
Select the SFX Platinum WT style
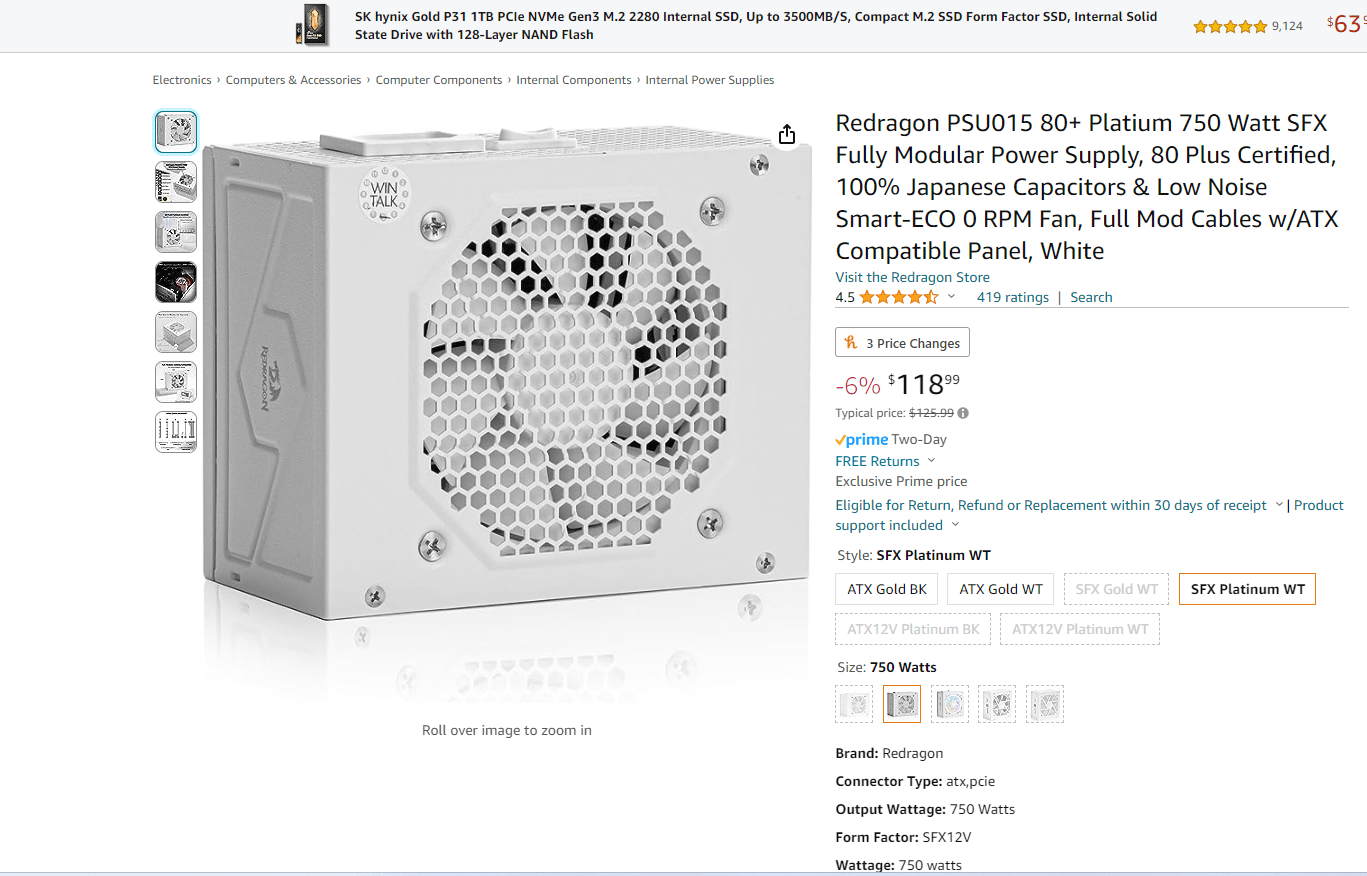point(1247,589)
